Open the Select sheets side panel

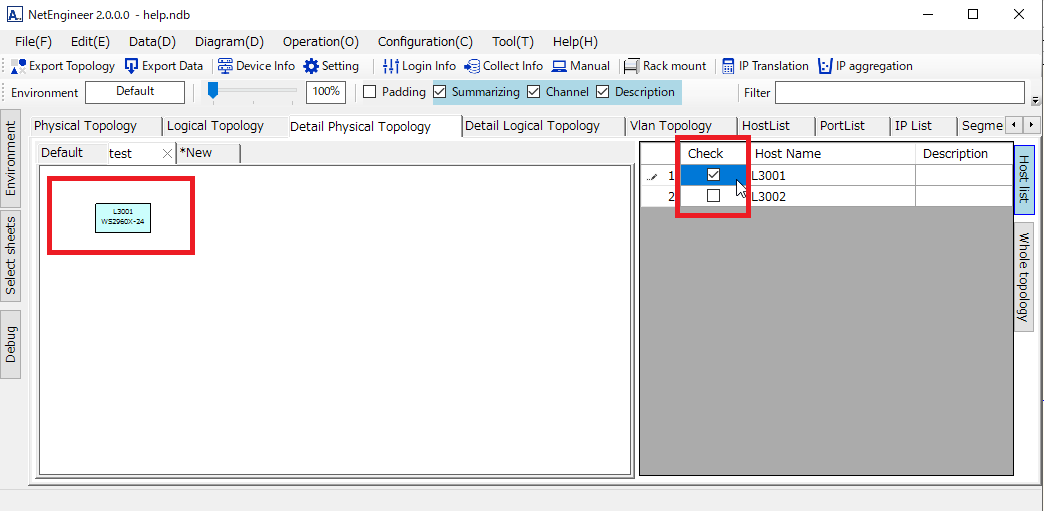[x=11, y=255]
